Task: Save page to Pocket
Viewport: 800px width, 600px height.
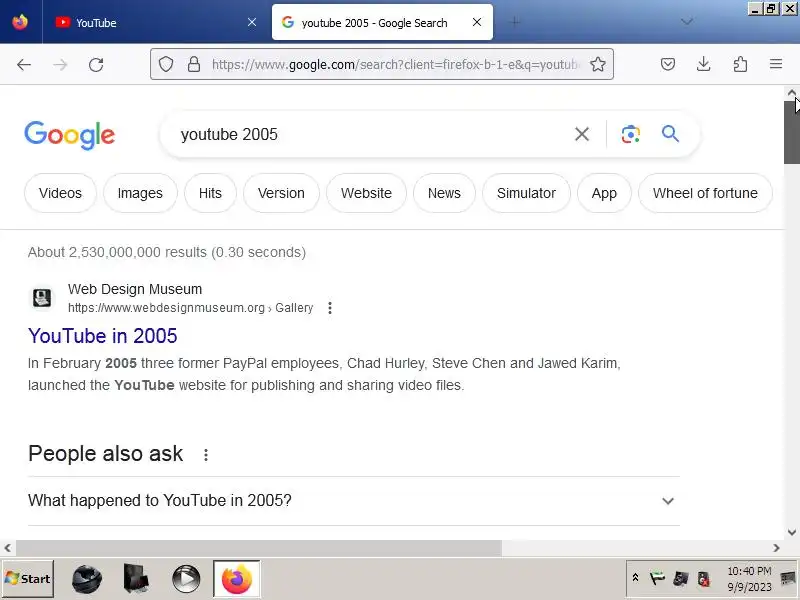Action: tap(668, 64)
